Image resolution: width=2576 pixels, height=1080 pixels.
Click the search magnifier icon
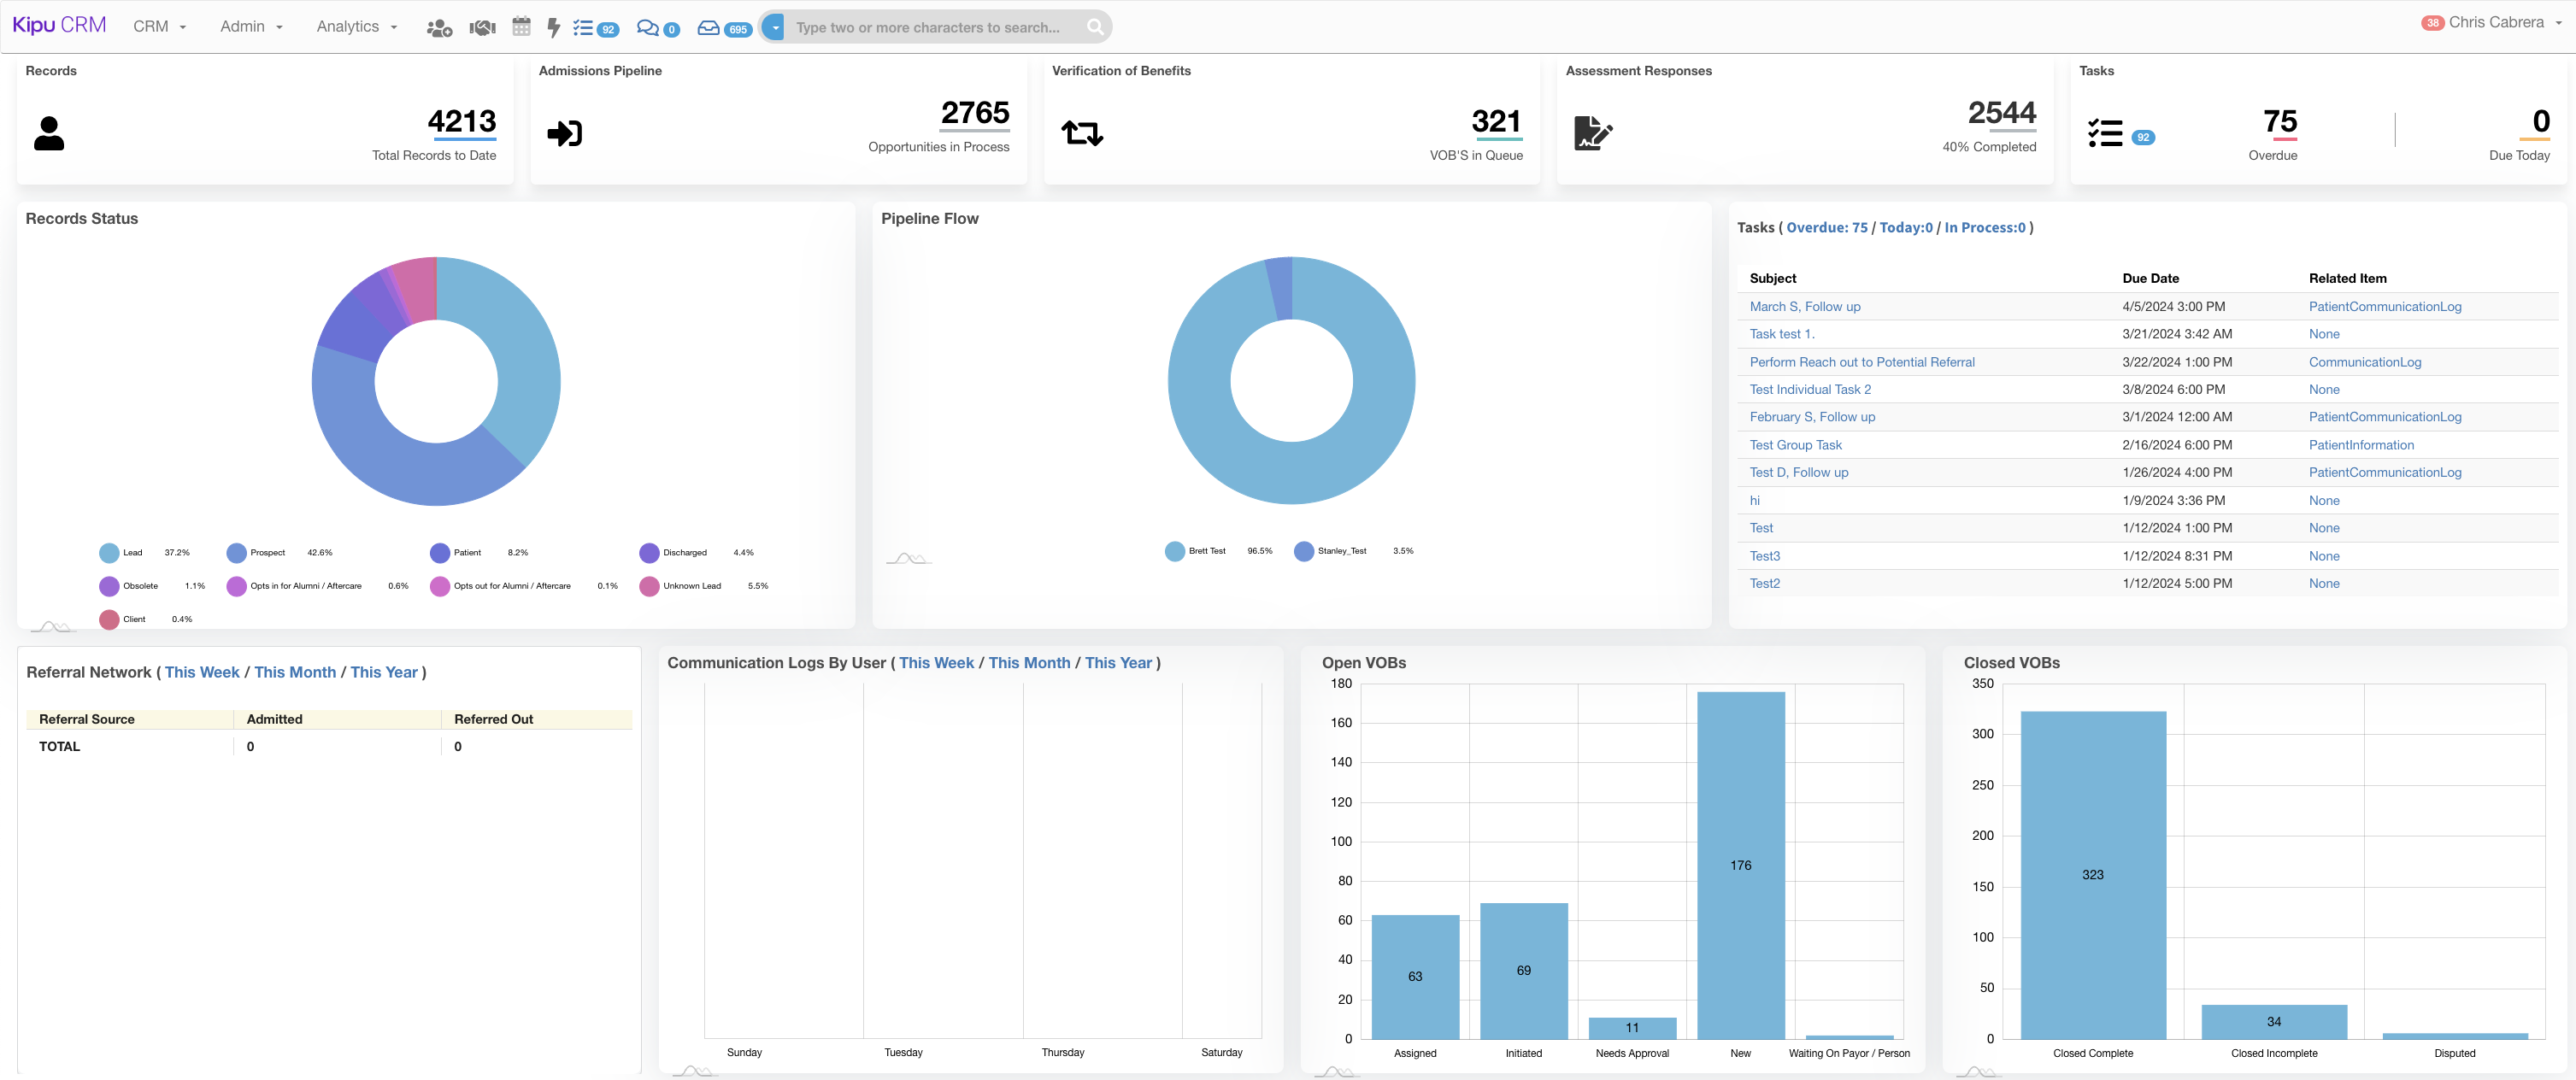point(1094,27)
